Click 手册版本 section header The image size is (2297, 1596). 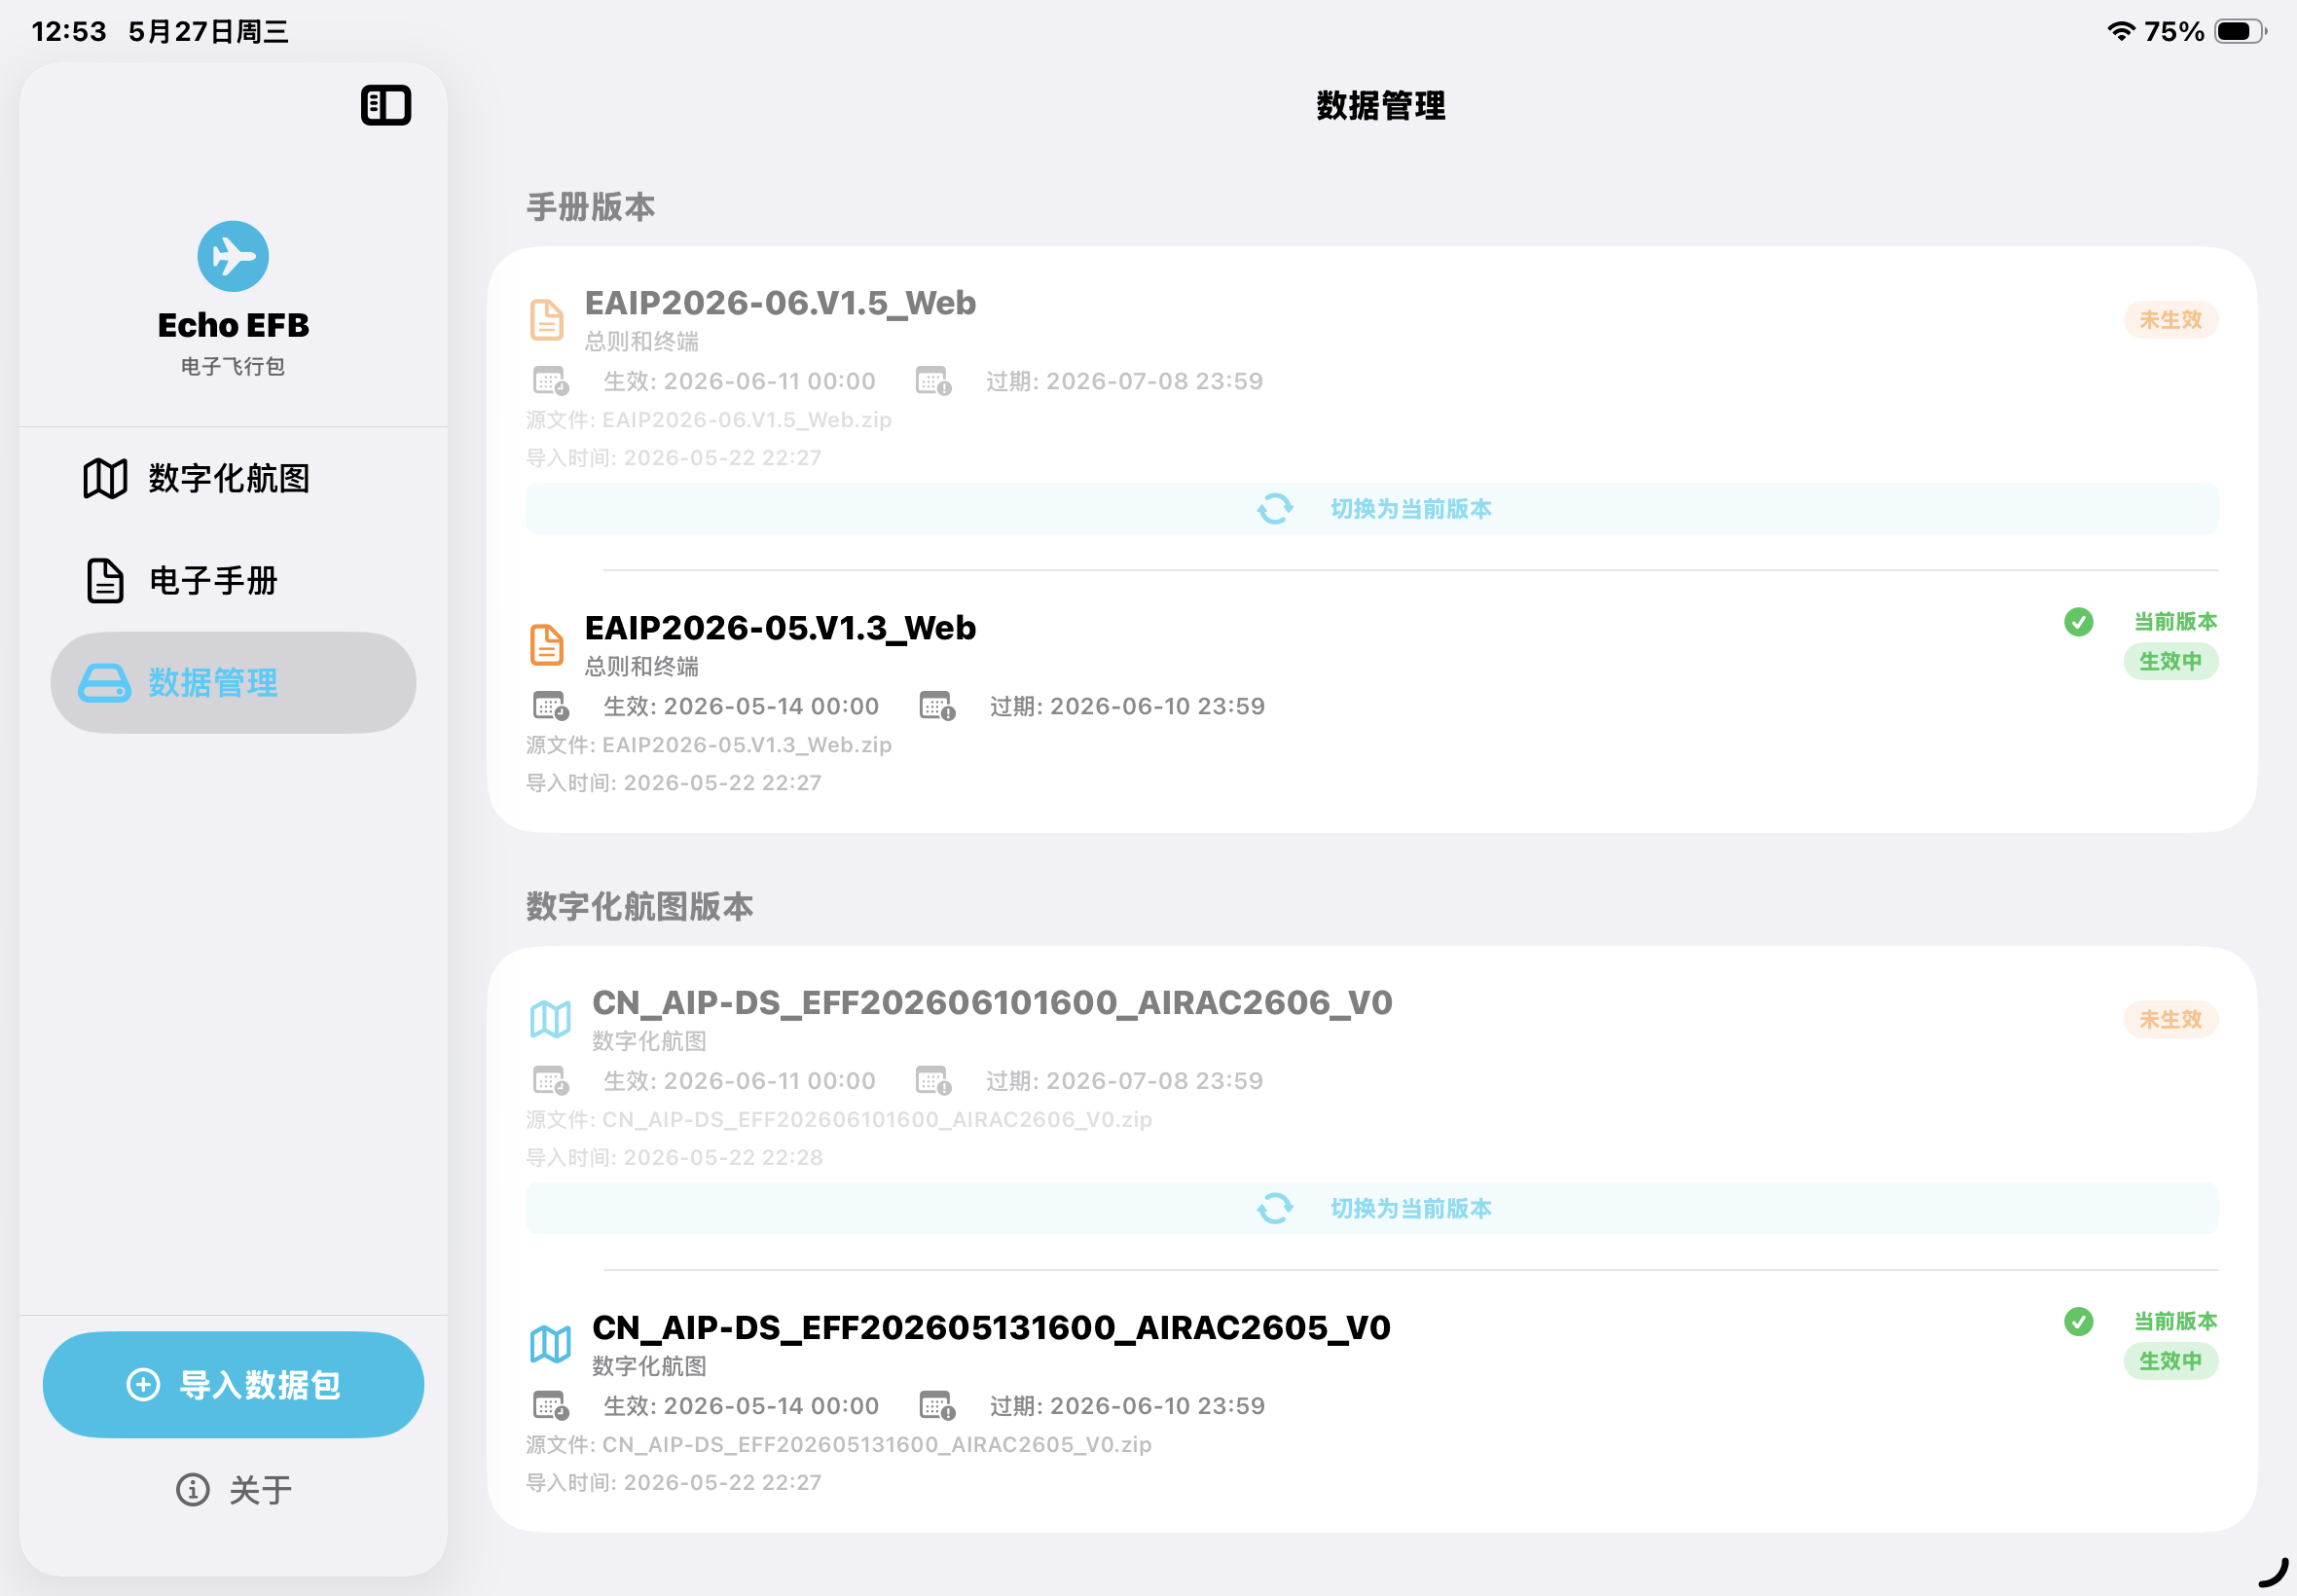pyautogui.click(x=591, y=207)
